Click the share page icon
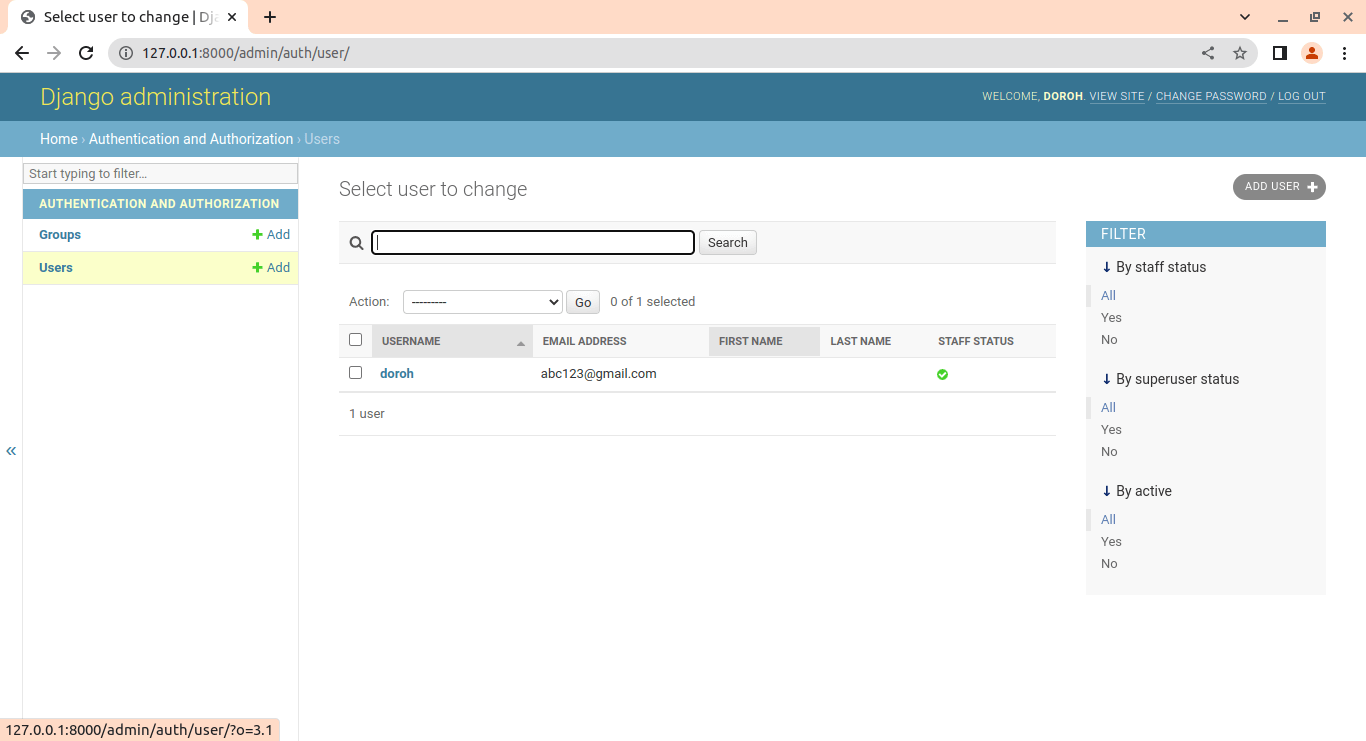This screenshot has height=741, width=1366. coord(1208,53)
